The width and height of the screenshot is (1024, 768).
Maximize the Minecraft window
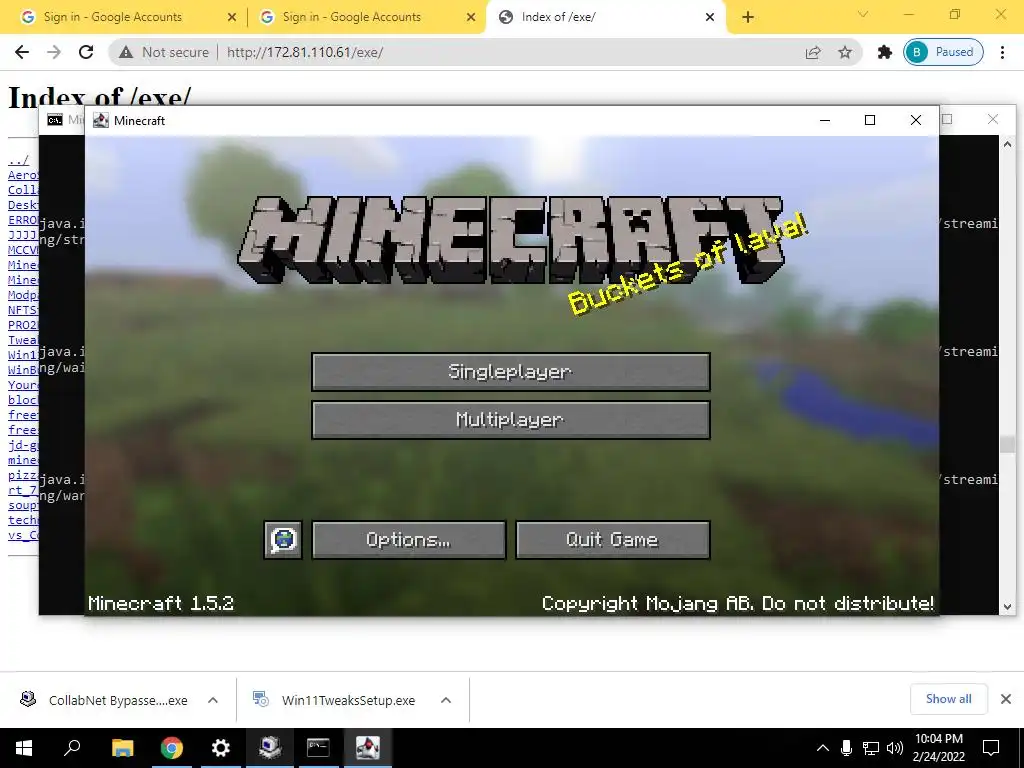(x=870, y=120)
